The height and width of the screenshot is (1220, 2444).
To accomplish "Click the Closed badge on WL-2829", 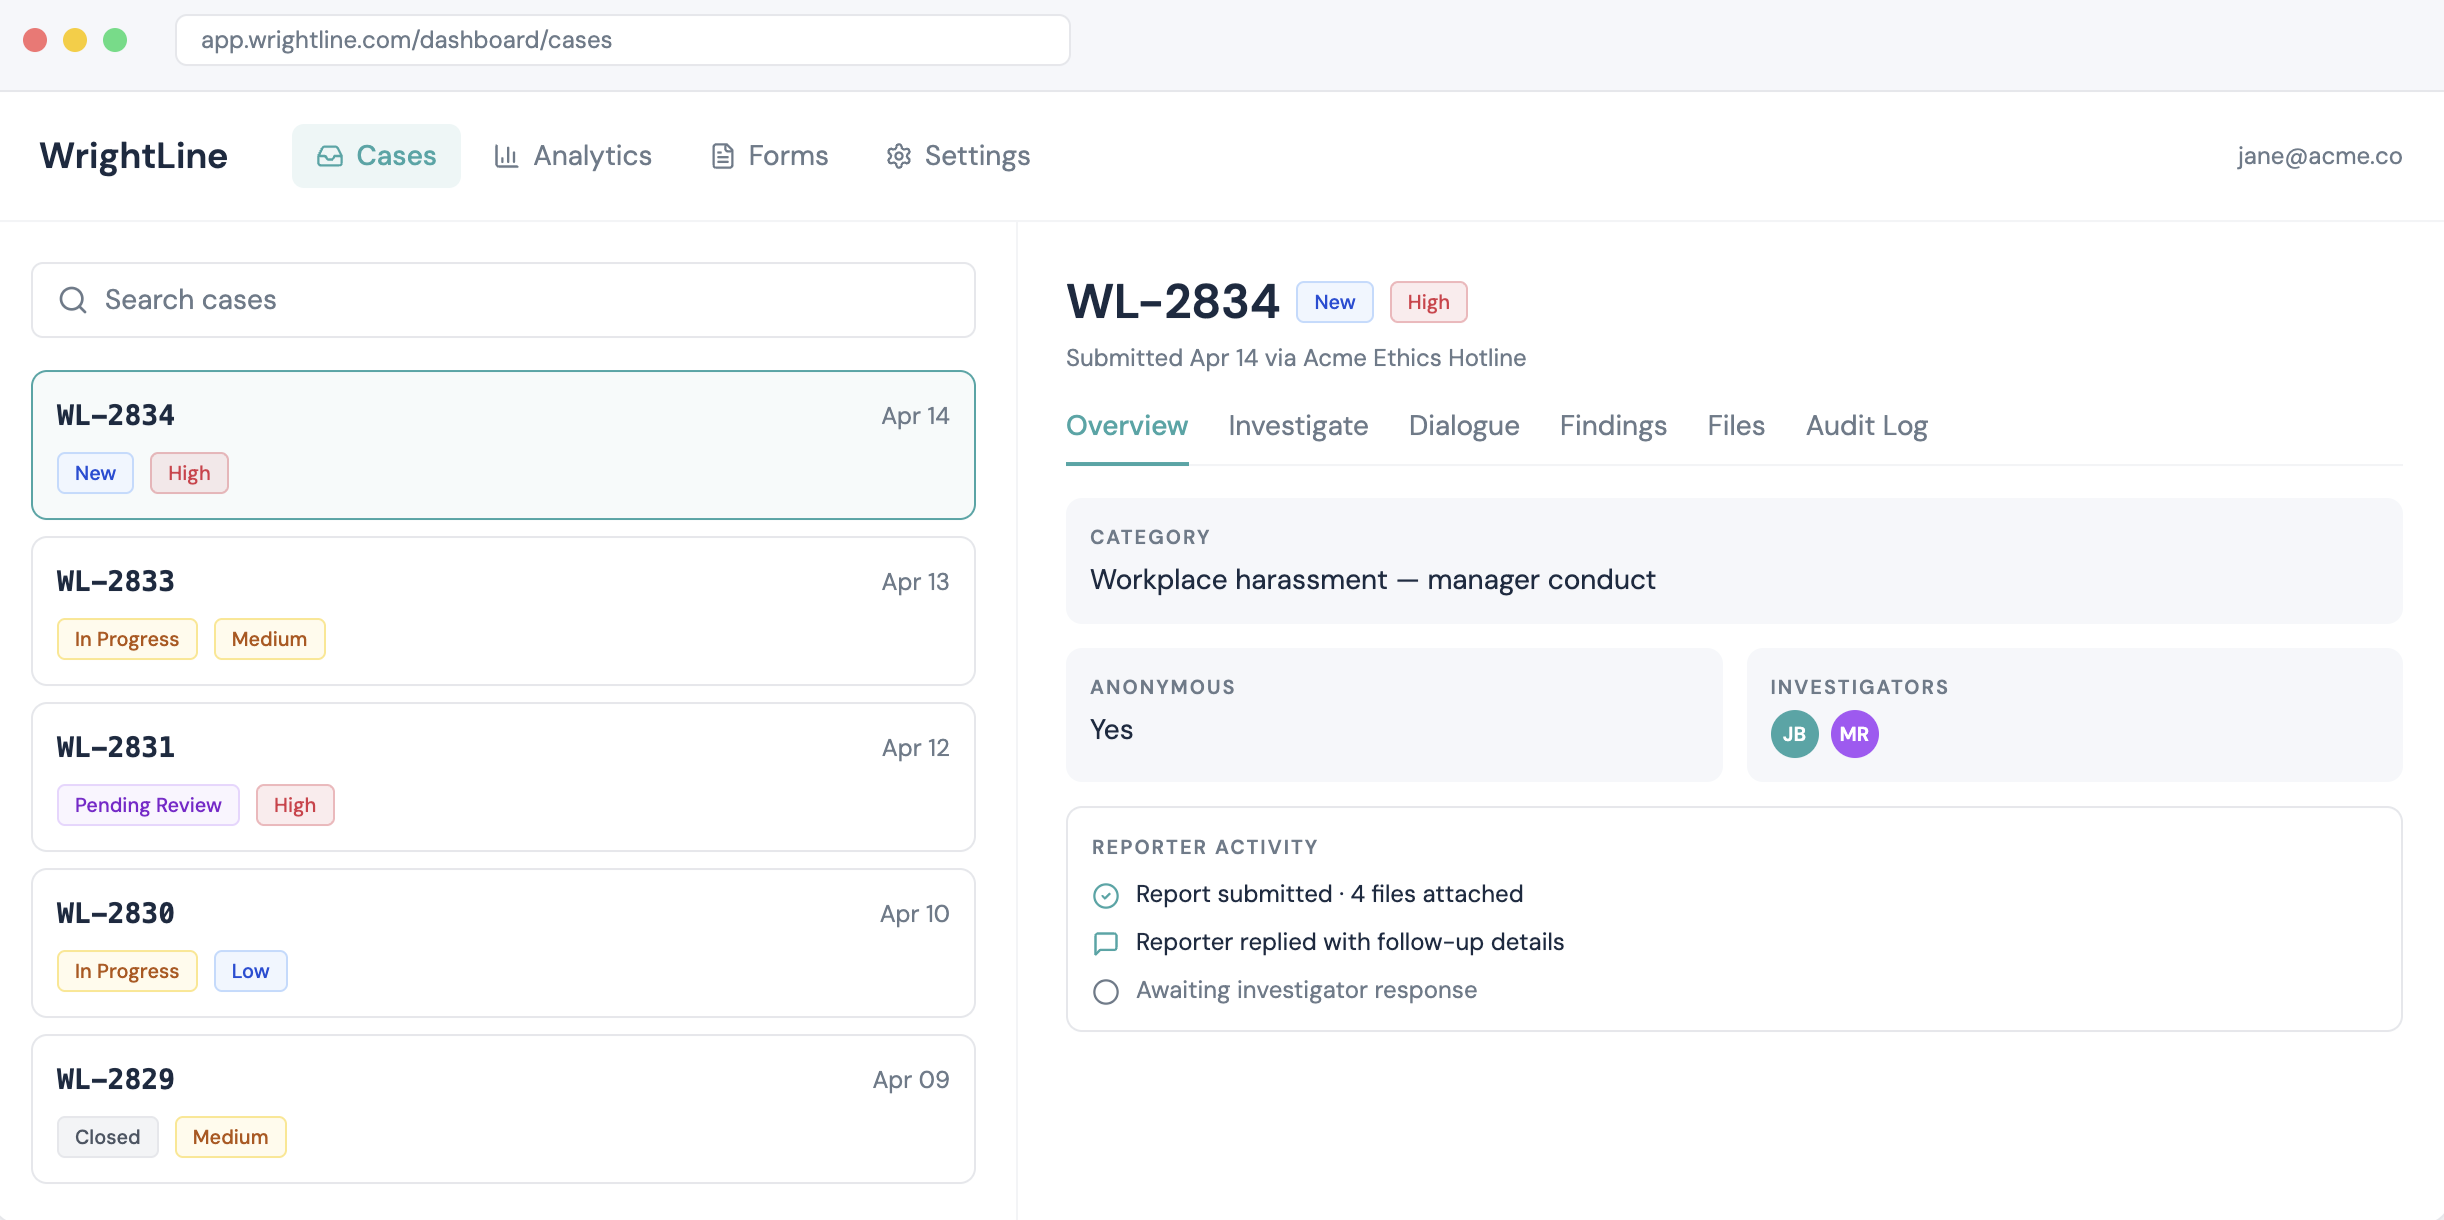I will (x=107, y=1137).
